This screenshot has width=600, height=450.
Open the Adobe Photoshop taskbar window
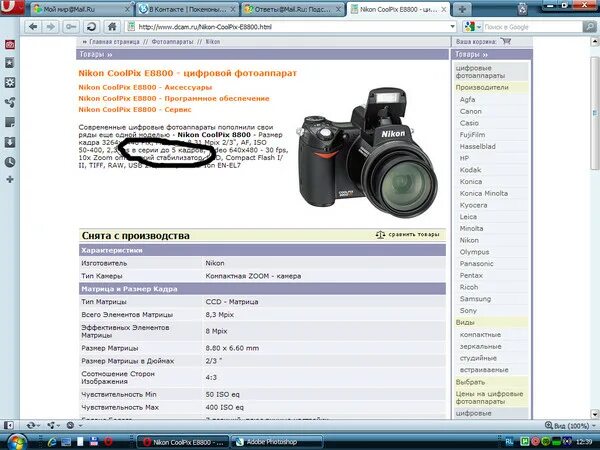coord(277,442)
